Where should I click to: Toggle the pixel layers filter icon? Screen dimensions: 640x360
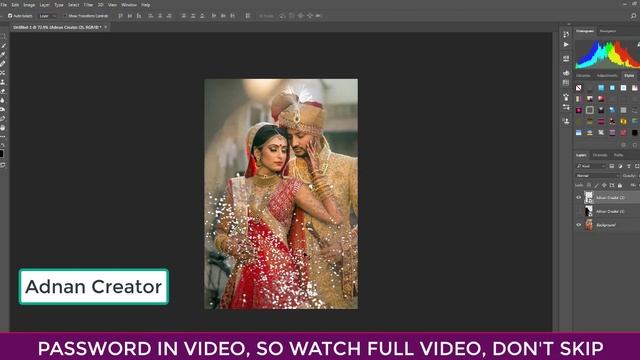tap(612, 166)
